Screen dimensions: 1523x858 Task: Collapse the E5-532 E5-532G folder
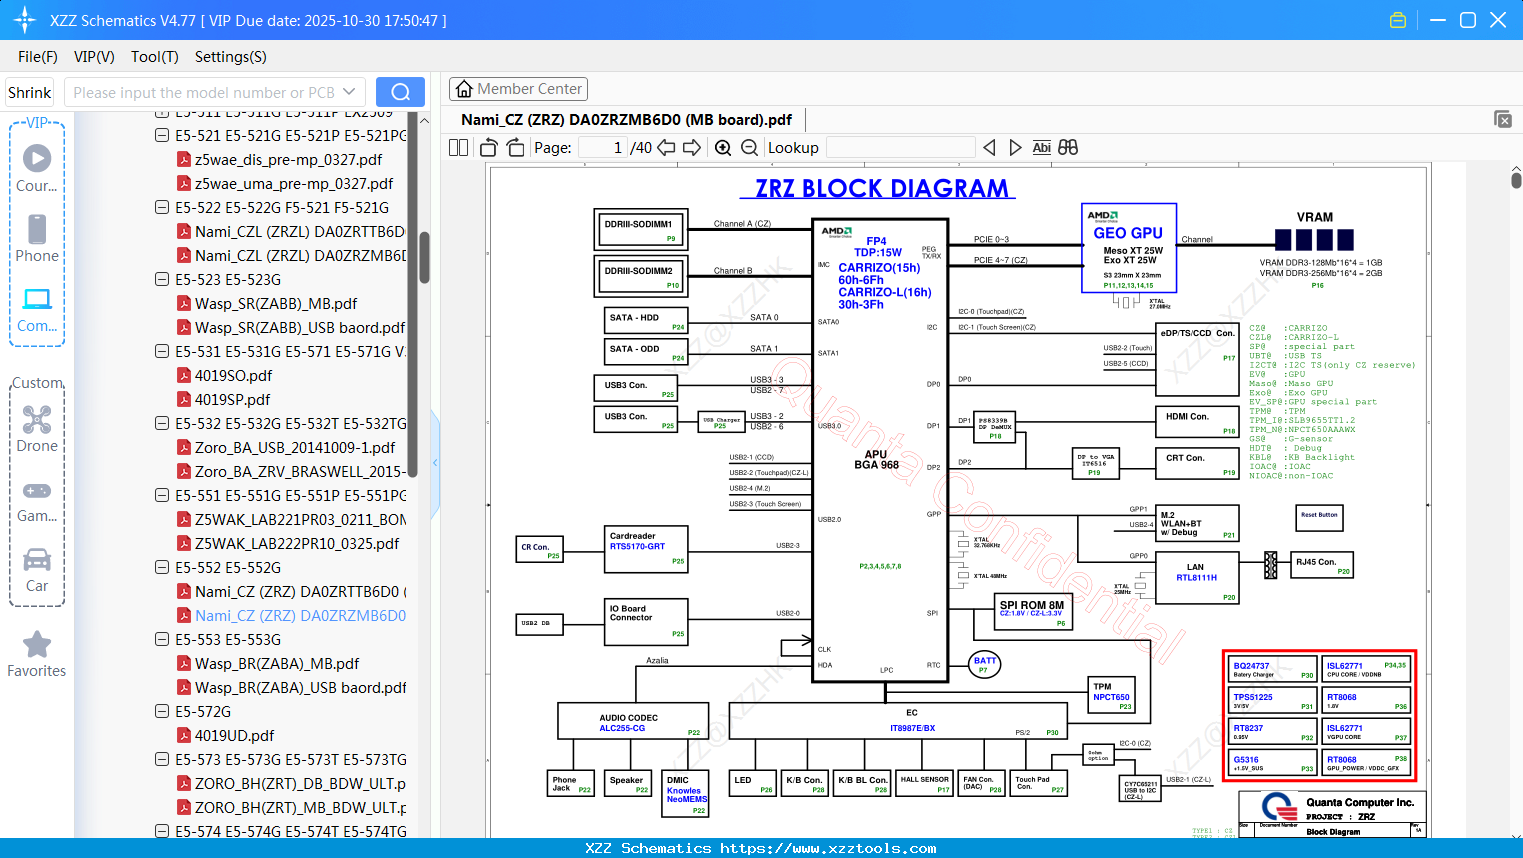tap(161, 423)
